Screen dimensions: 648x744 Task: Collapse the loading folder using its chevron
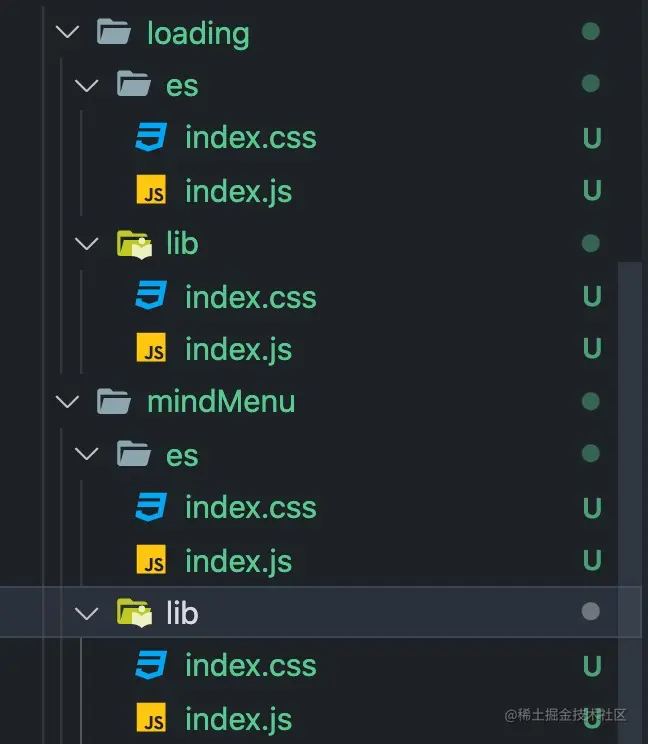click(68, 32)
